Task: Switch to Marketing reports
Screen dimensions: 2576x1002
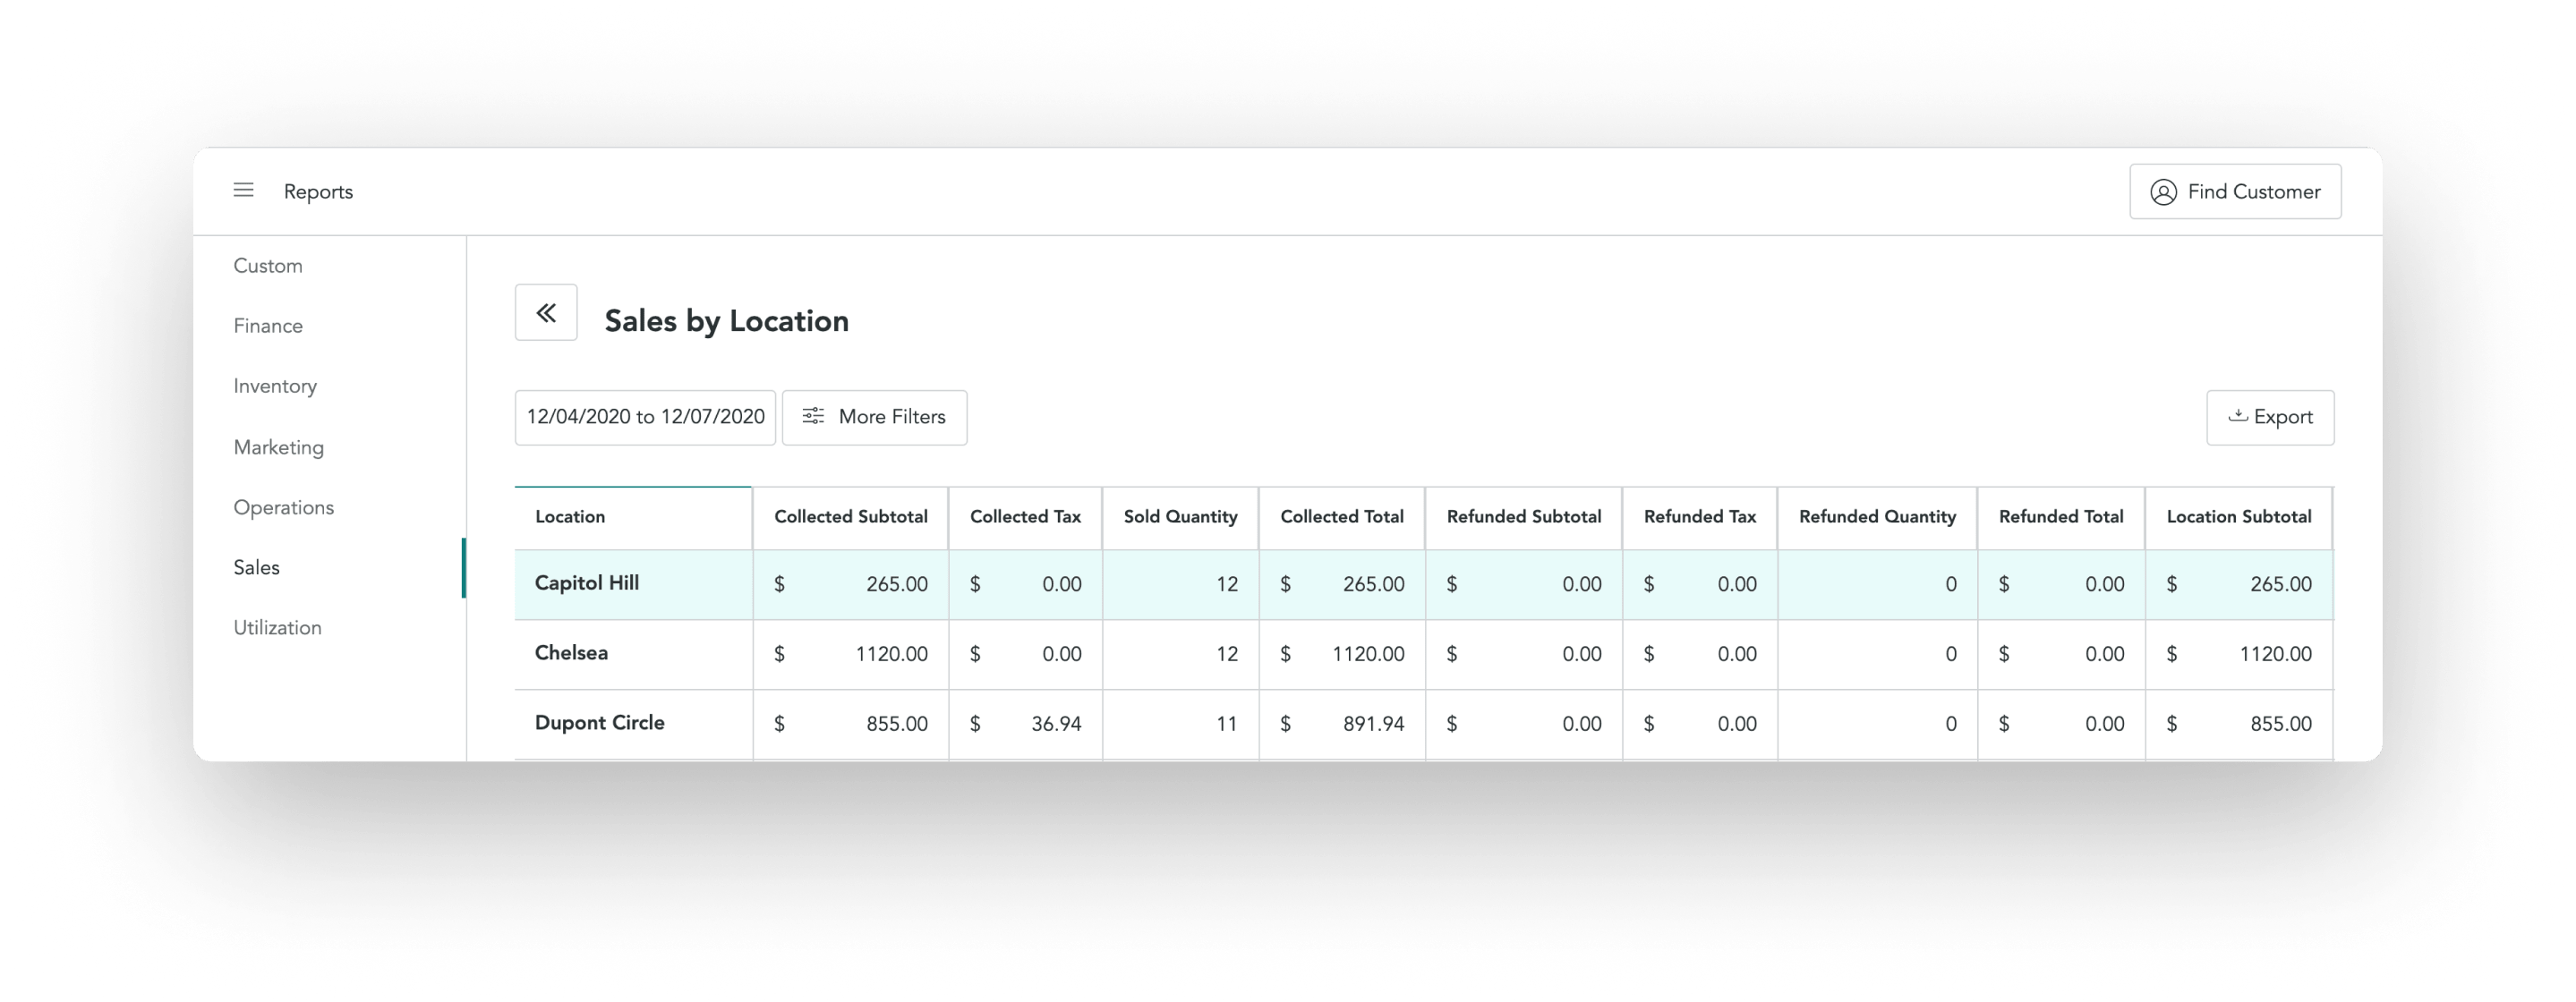Action: [278, 447]
